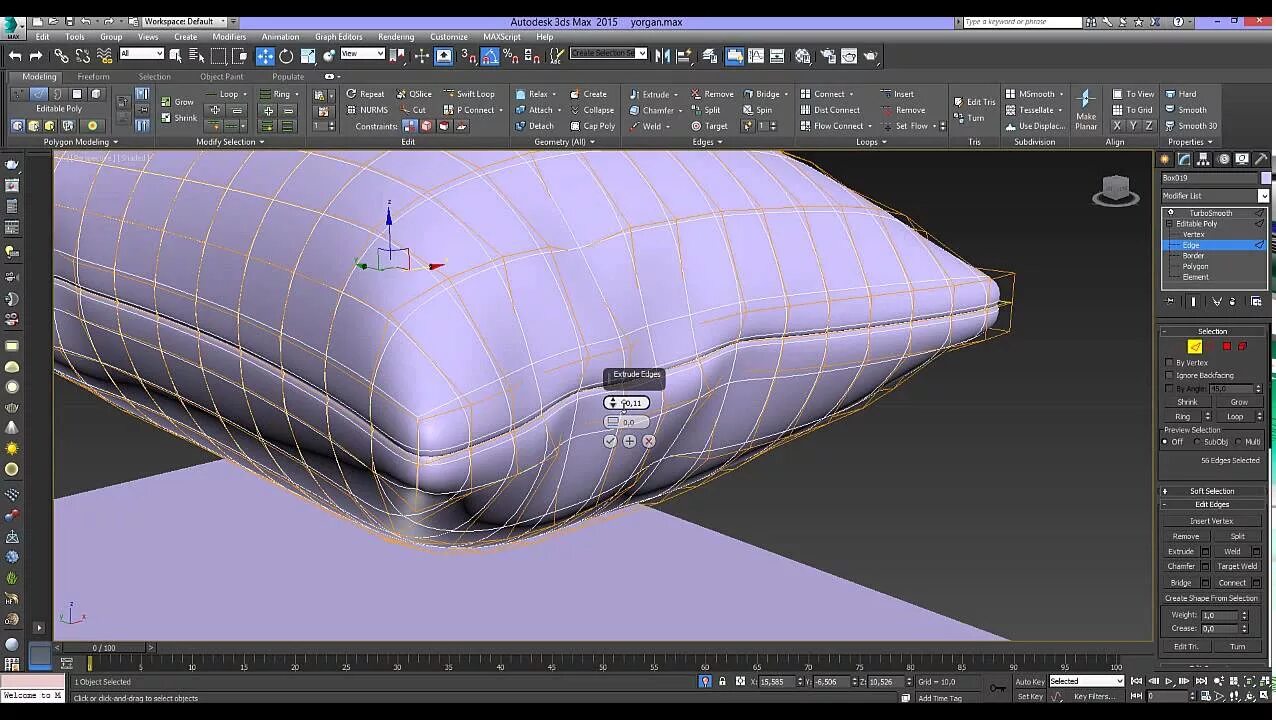Click the Swift Loop tool
This screenshot has height=720, width=1276.
click(x=469, y=94)
